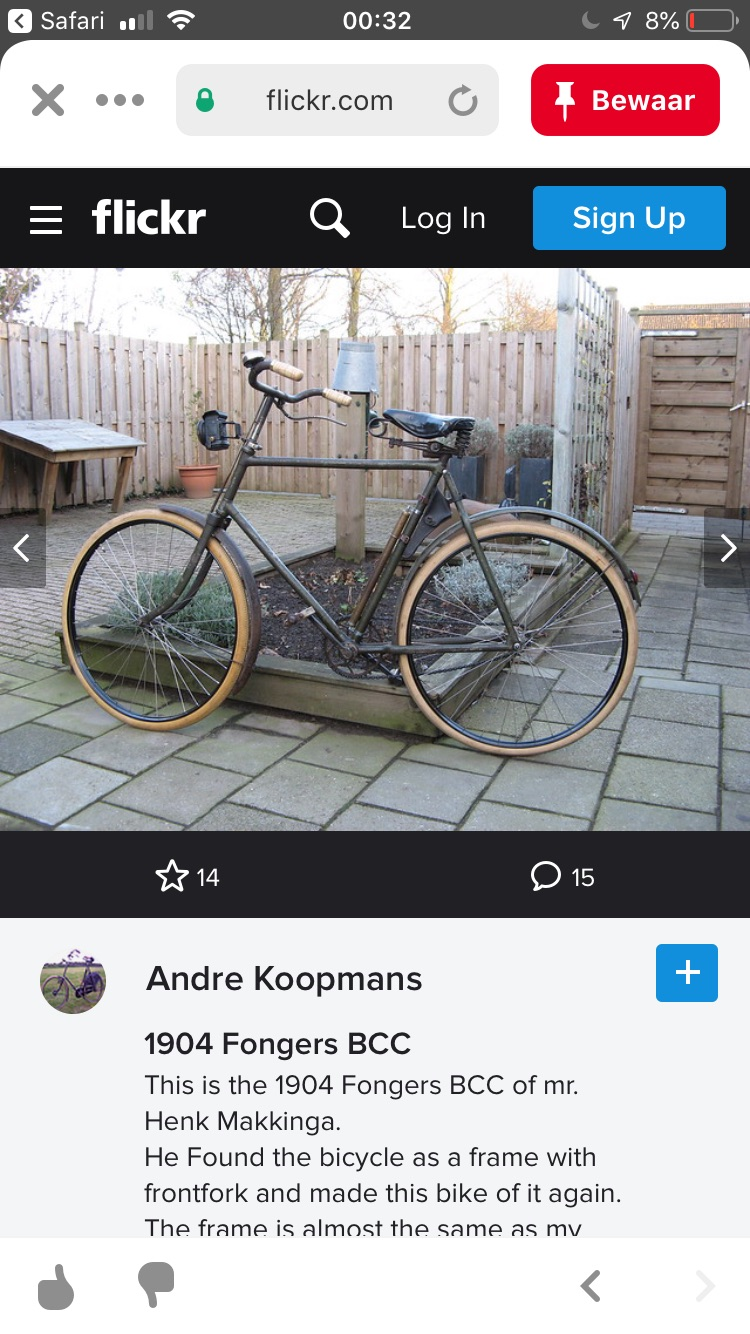Close the in-app browser with X
This screenshot has width=750, height=1334.
tap(47, 100)
